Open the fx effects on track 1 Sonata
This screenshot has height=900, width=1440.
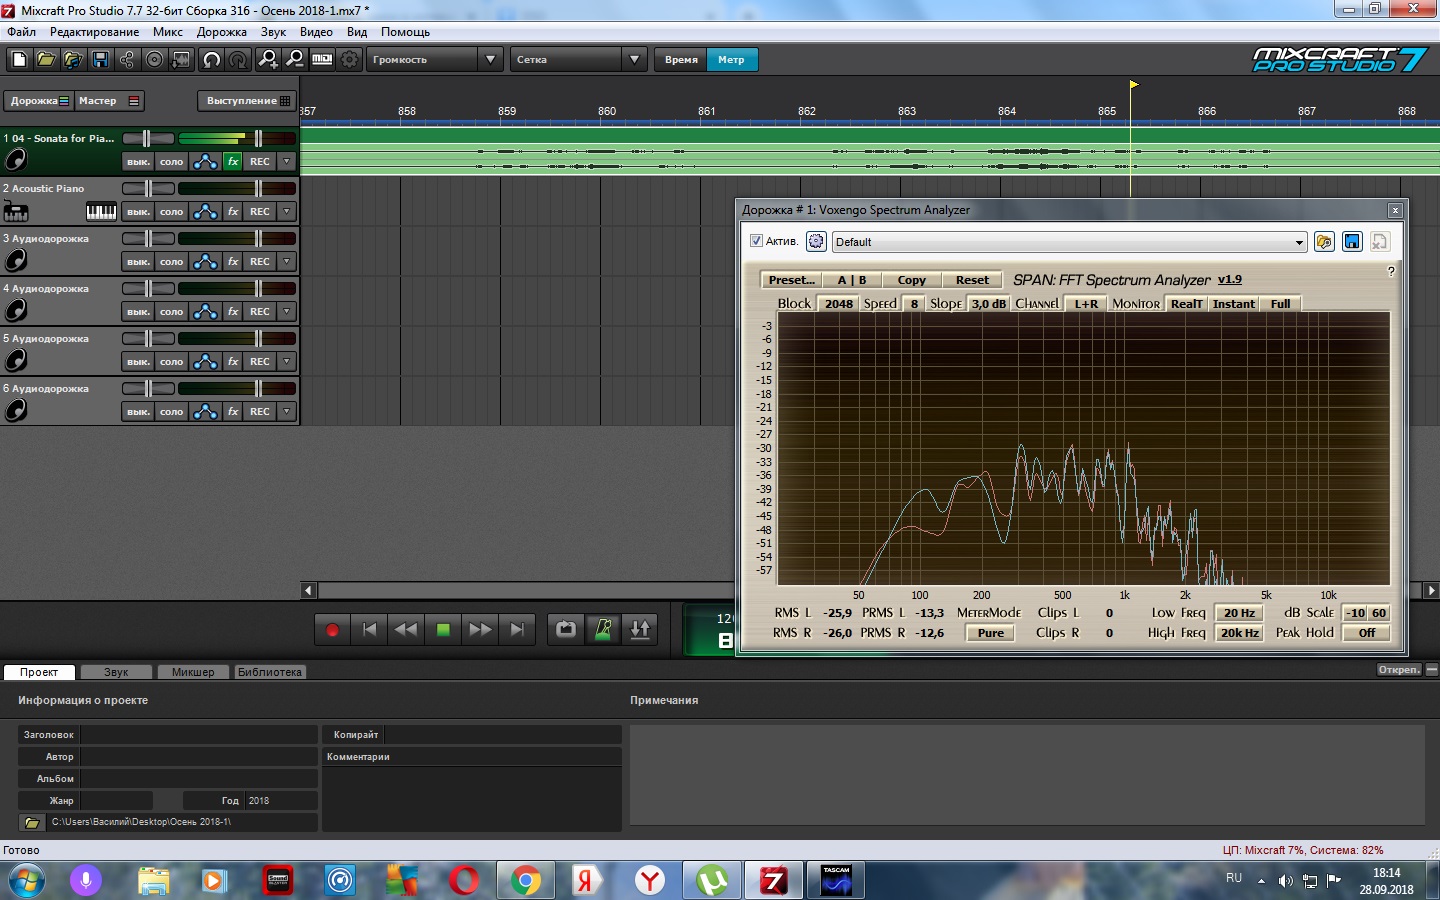(x=233, y=161)
